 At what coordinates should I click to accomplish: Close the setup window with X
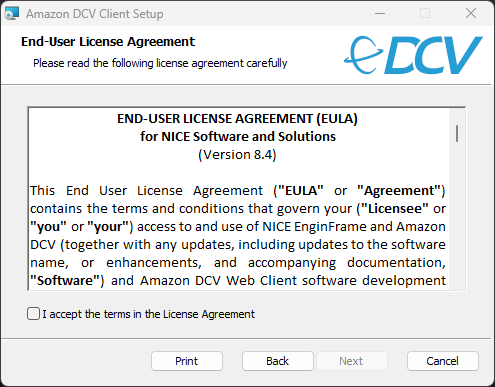tap(471, 13)
